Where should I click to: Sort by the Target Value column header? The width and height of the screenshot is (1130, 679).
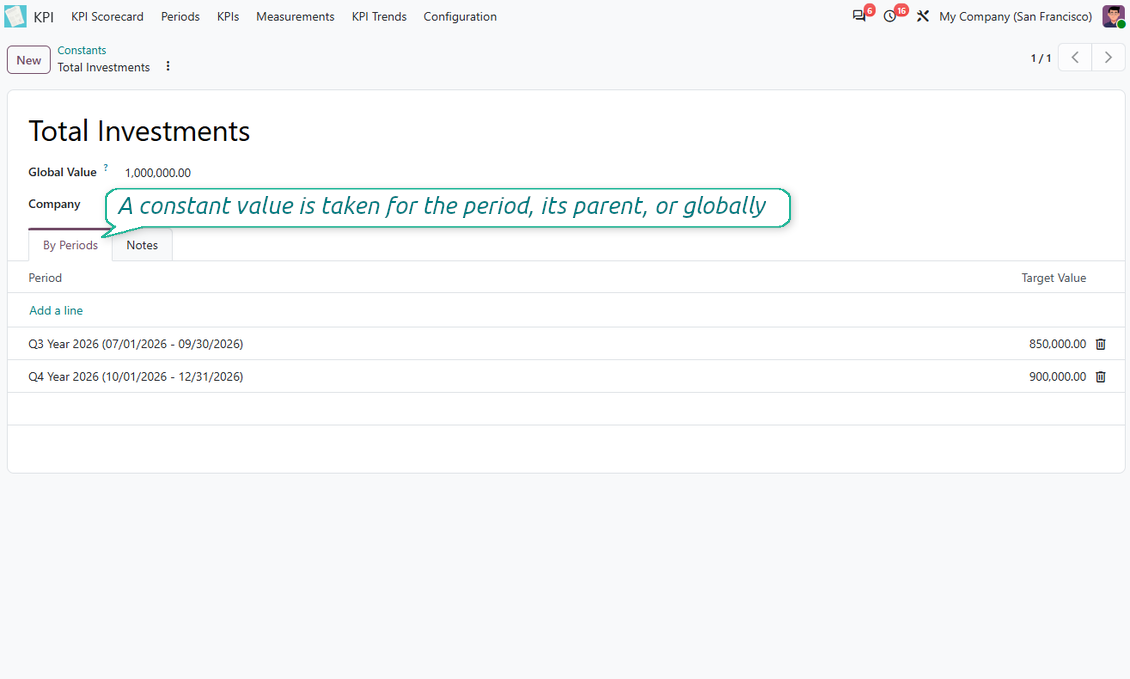tap(1054, 278)
